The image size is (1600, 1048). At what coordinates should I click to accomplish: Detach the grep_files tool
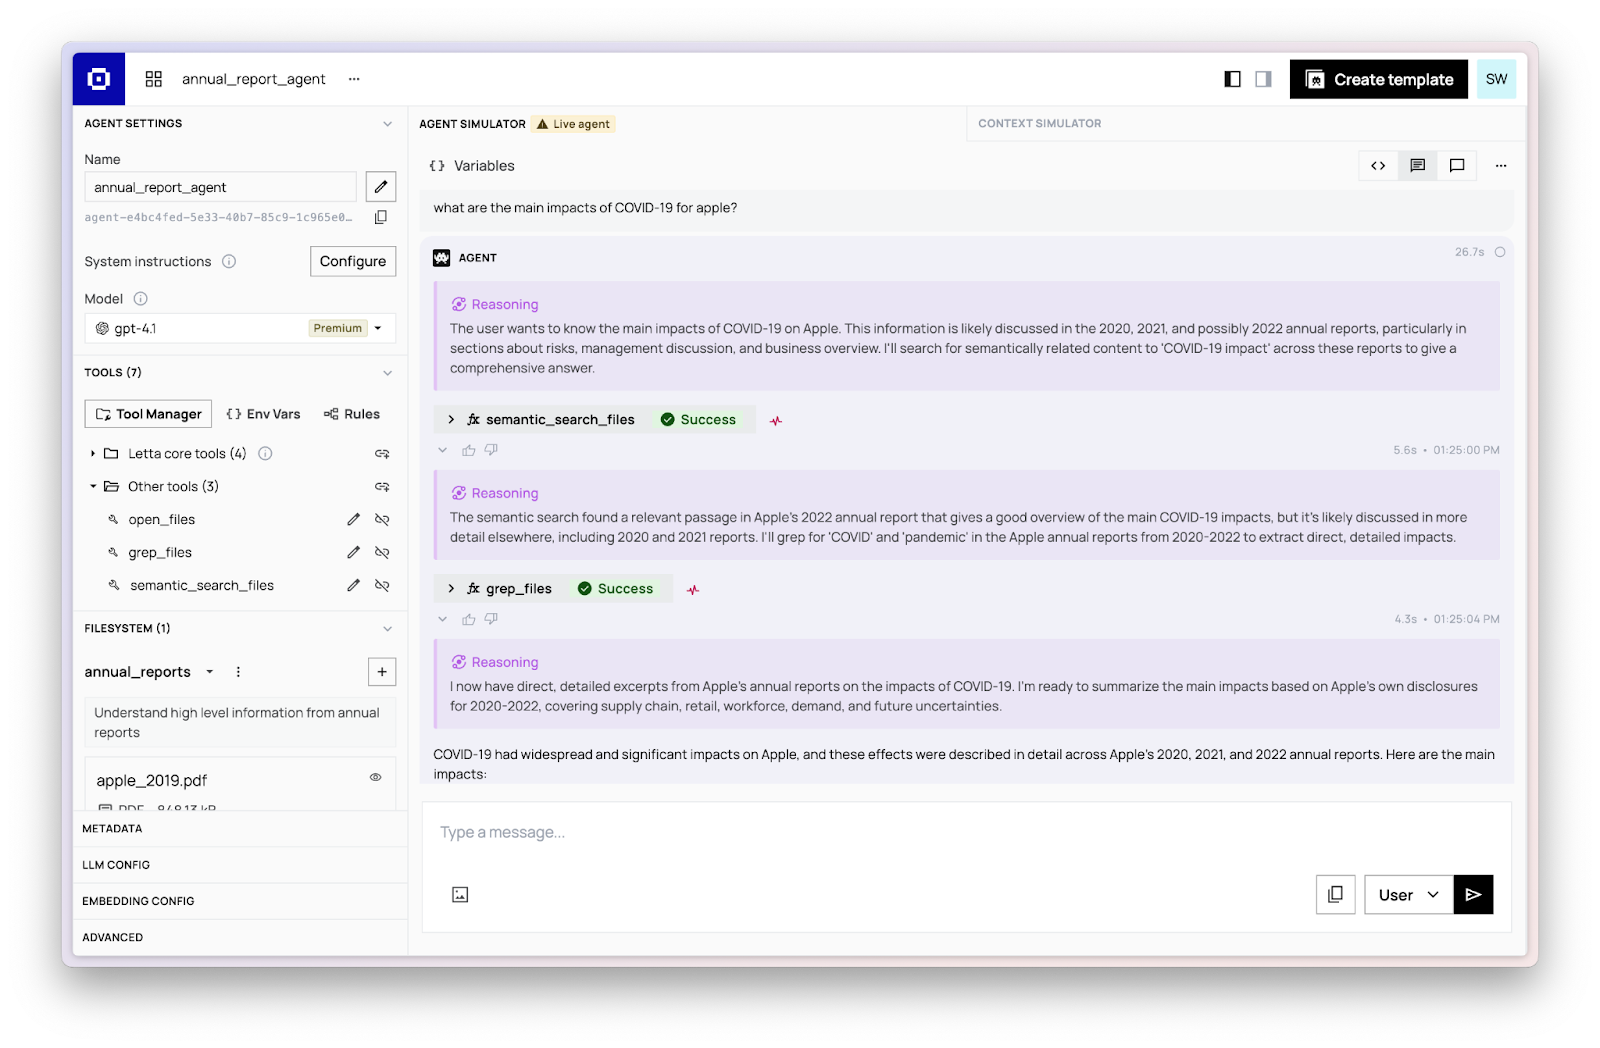point(382,553)
